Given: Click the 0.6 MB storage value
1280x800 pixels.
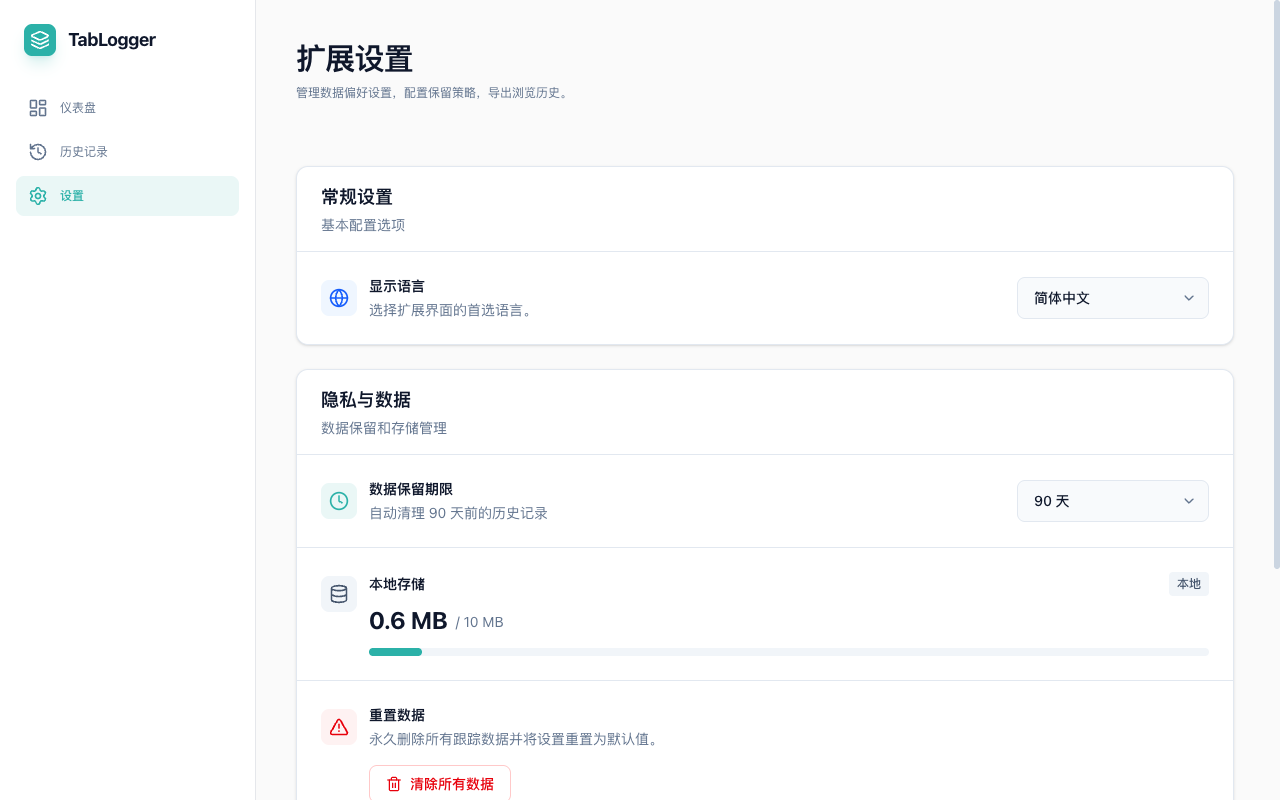Looking at the screenshot, I should 408,620.
